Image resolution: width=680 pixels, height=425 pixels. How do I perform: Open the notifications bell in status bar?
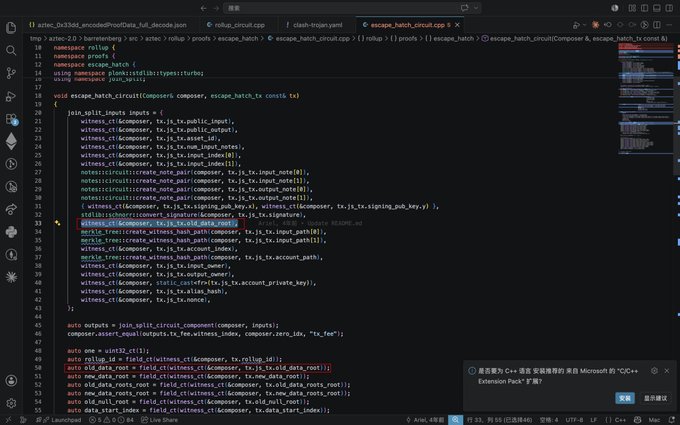672,420
